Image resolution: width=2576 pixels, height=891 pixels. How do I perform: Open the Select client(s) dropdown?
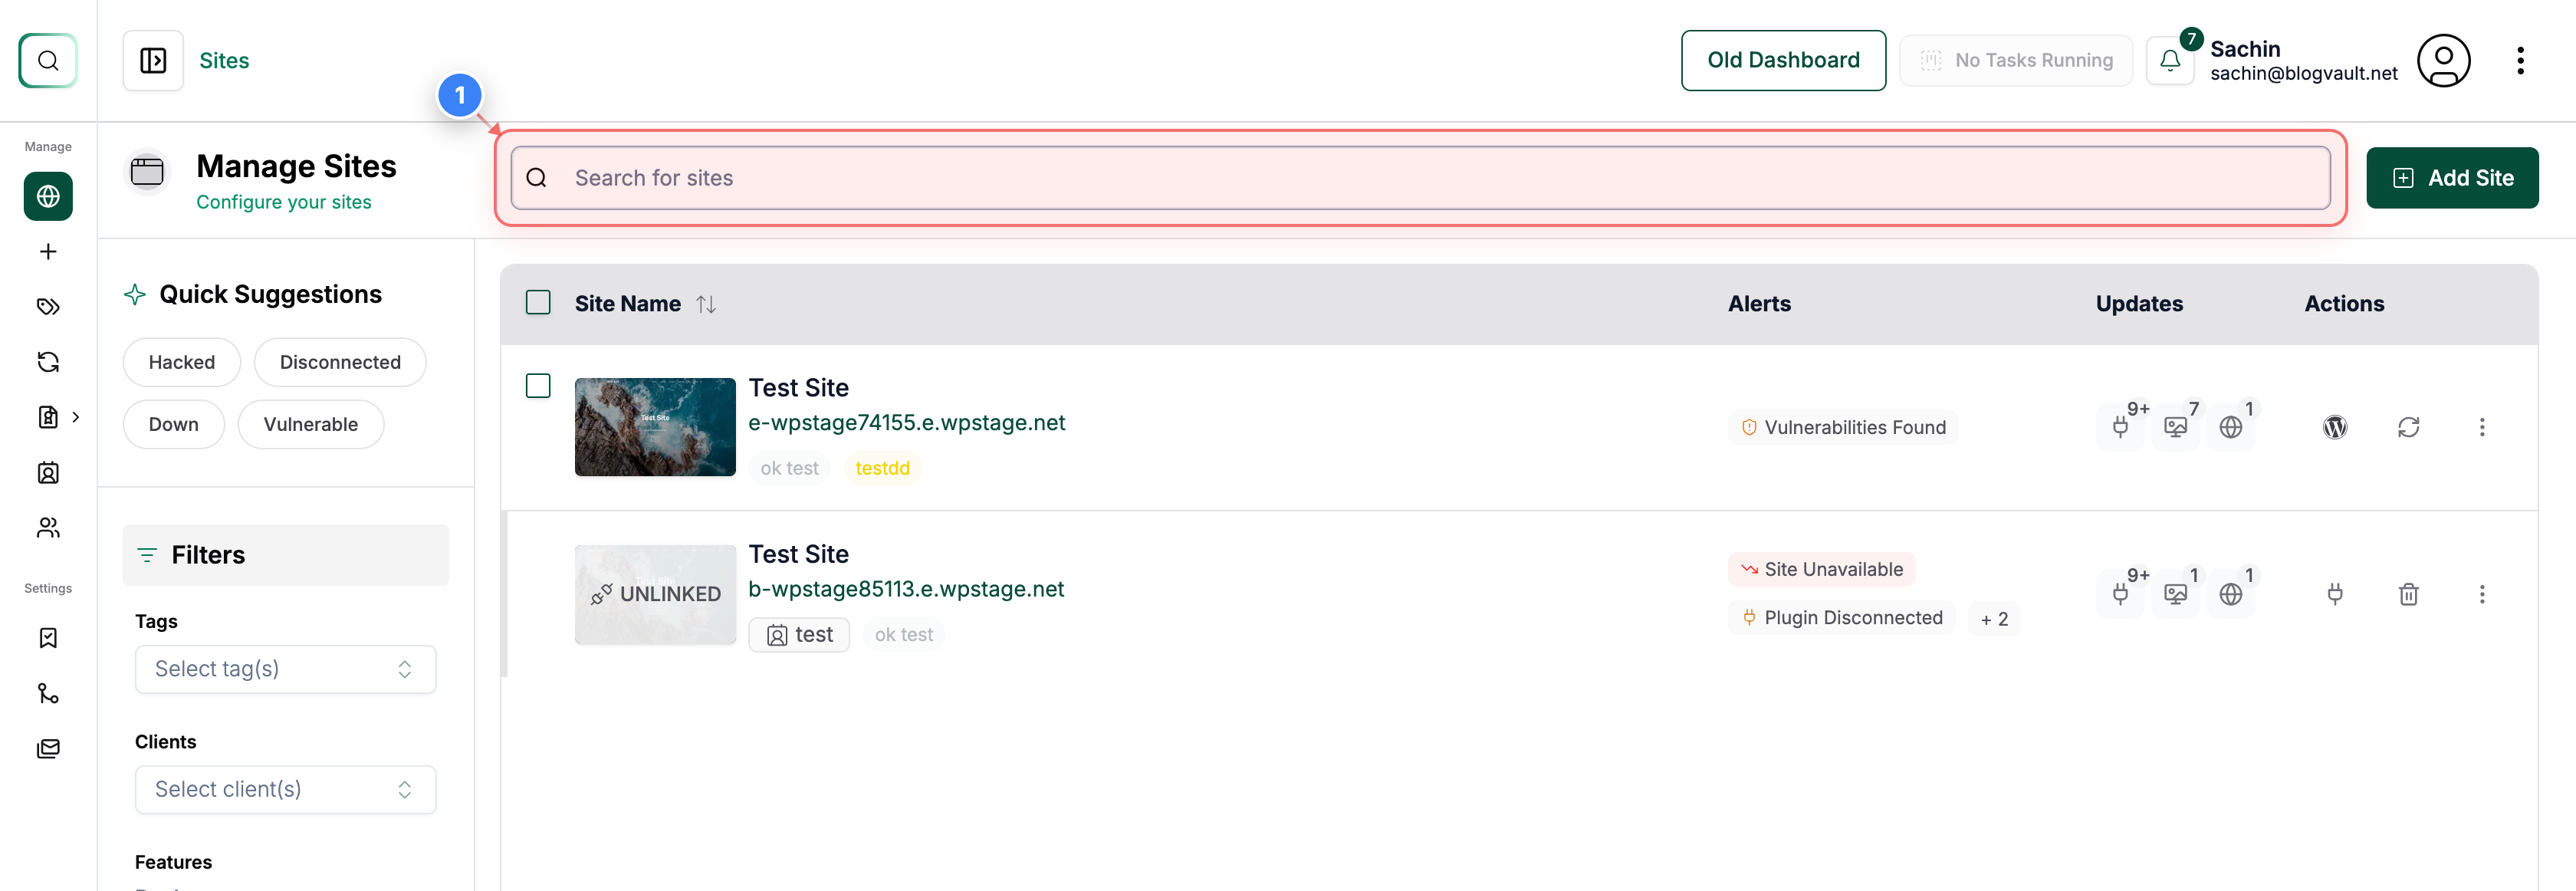(x=285, y=789)
